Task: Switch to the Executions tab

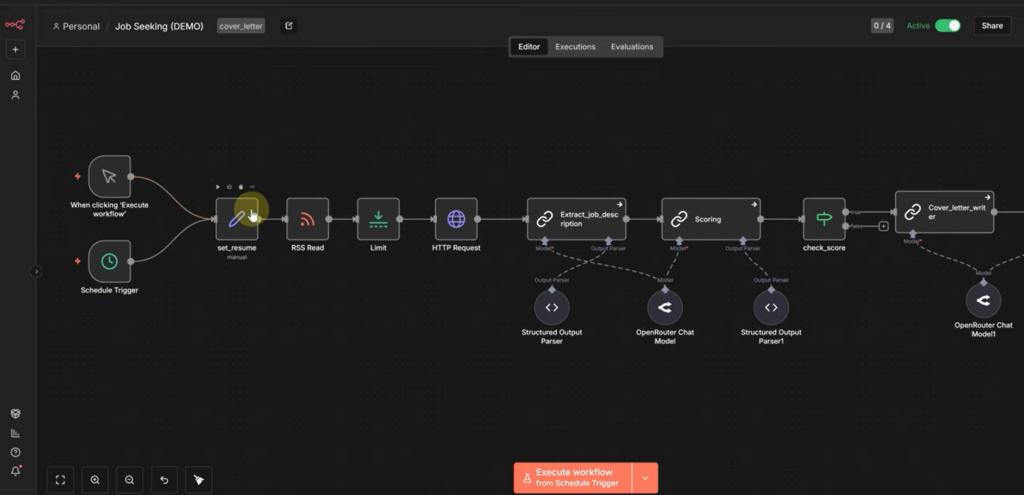Action: click(x=575, y=47)
